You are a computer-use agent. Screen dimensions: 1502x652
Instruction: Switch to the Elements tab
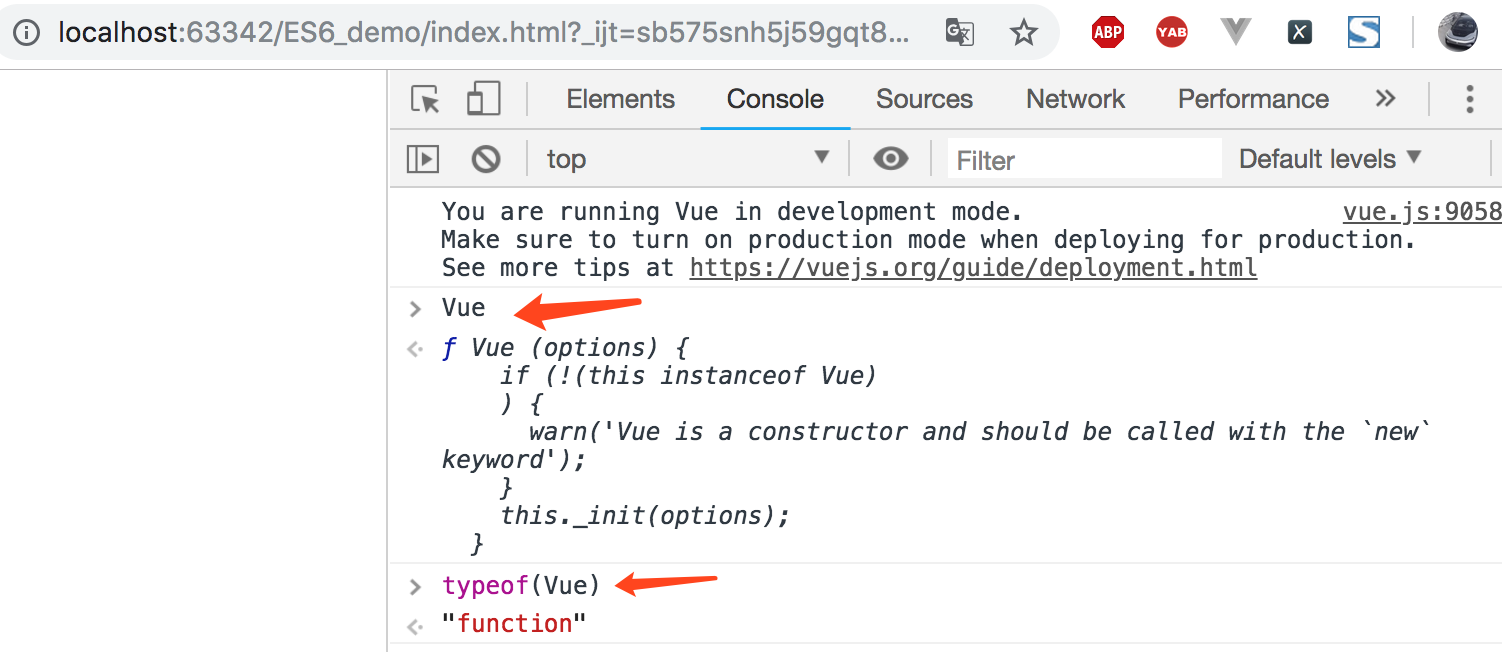(x=620, y=99)
